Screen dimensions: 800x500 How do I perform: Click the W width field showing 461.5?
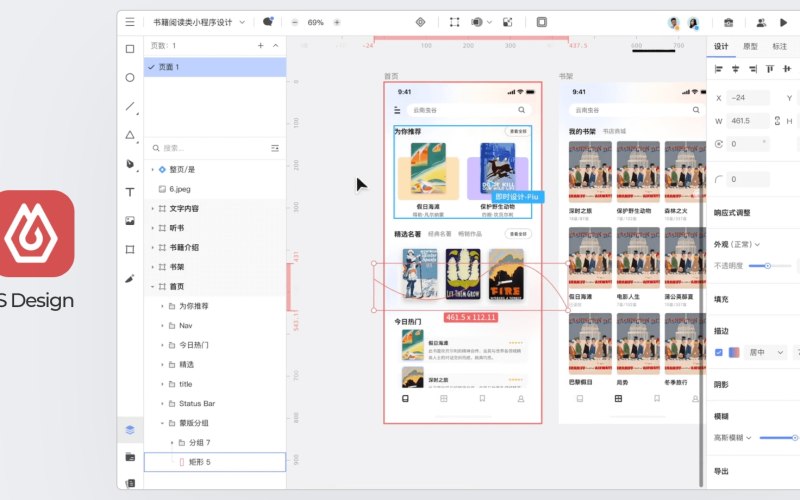pos(747,121)
